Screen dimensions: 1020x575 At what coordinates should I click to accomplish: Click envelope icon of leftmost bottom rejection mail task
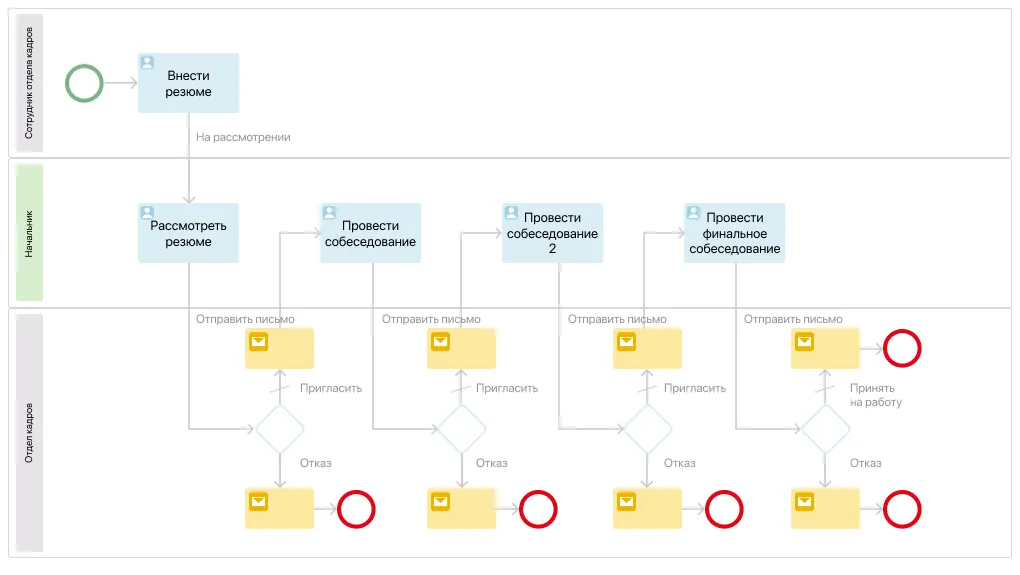point(258,499)
